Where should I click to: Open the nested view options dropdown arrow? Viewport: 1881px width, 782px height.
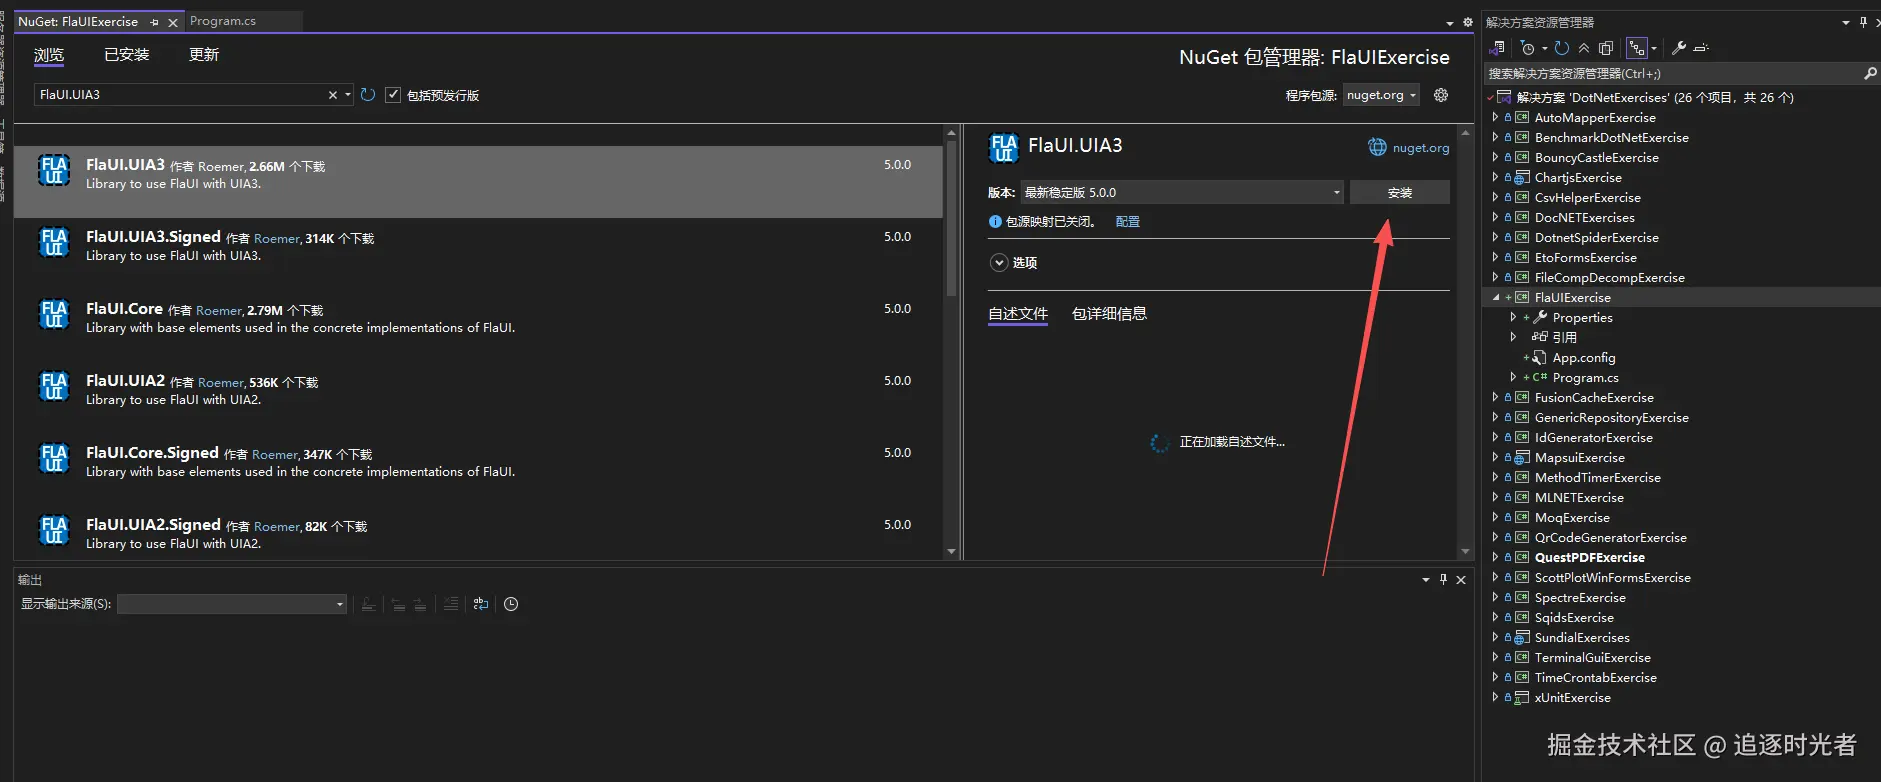pos(1654,48)
